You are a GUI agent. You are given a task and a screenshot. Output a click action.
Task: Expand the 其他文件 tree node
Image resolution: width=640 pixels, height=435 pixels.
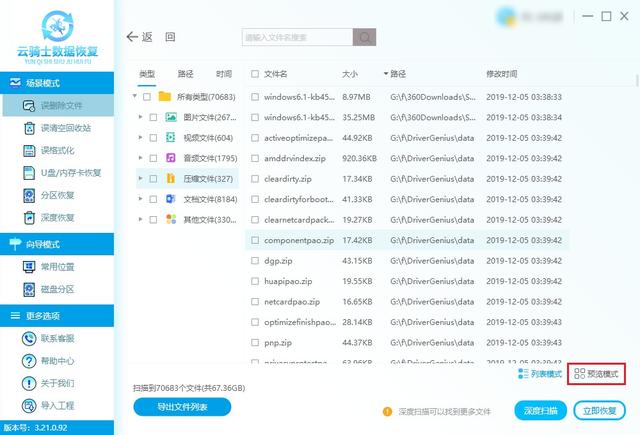[x=140, y=219]
